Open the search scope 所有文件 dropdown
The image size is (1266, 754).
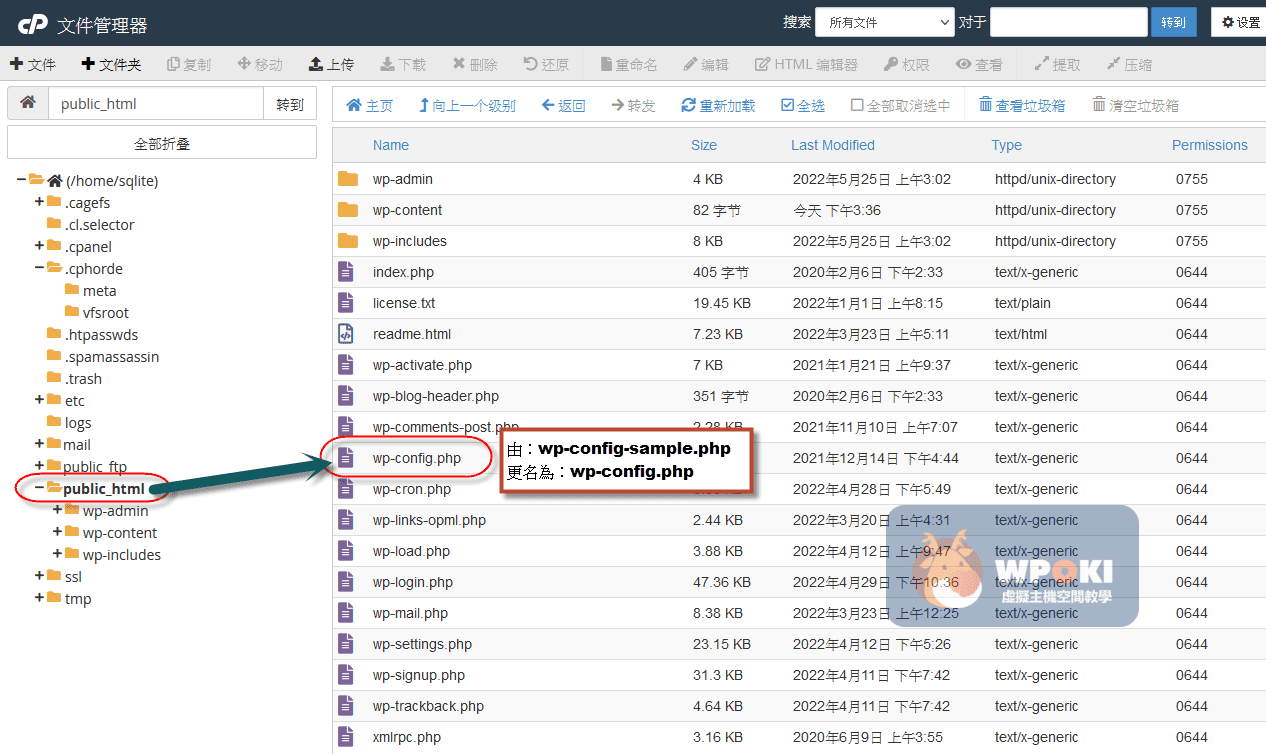click(x=884, y=22)
